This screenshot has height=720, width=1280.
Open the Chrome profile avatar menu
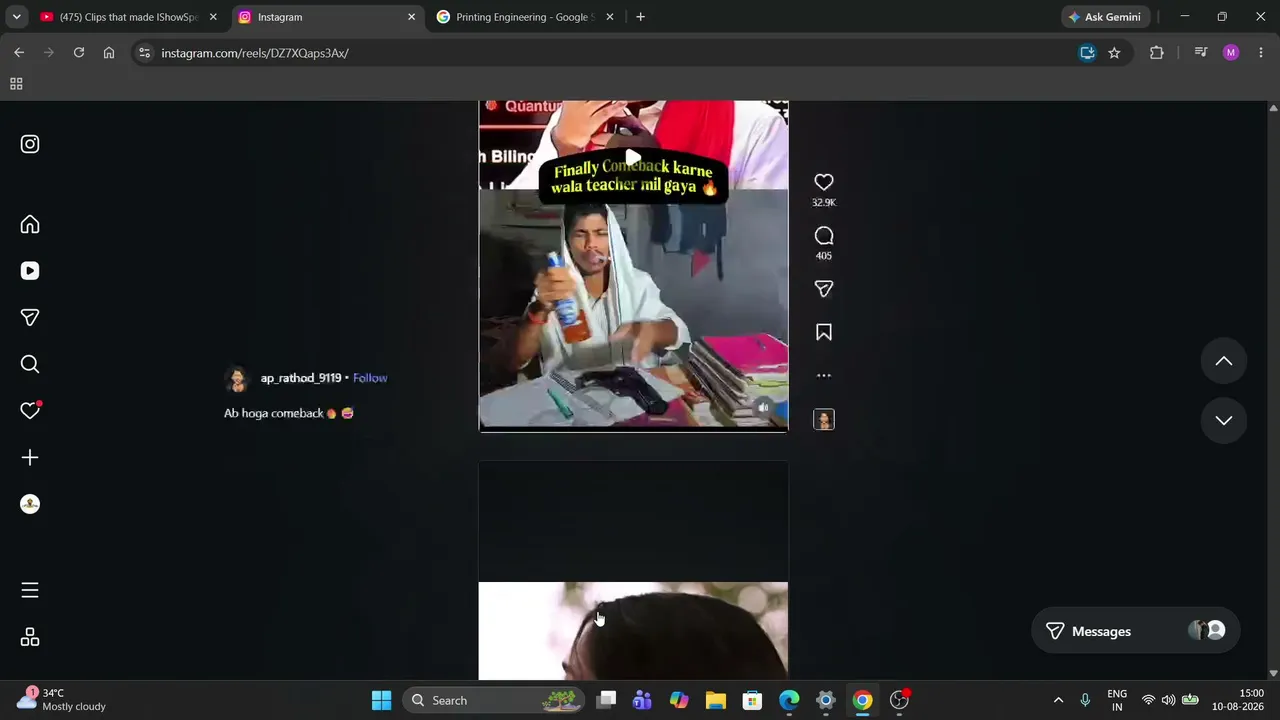click(1231, 53)
